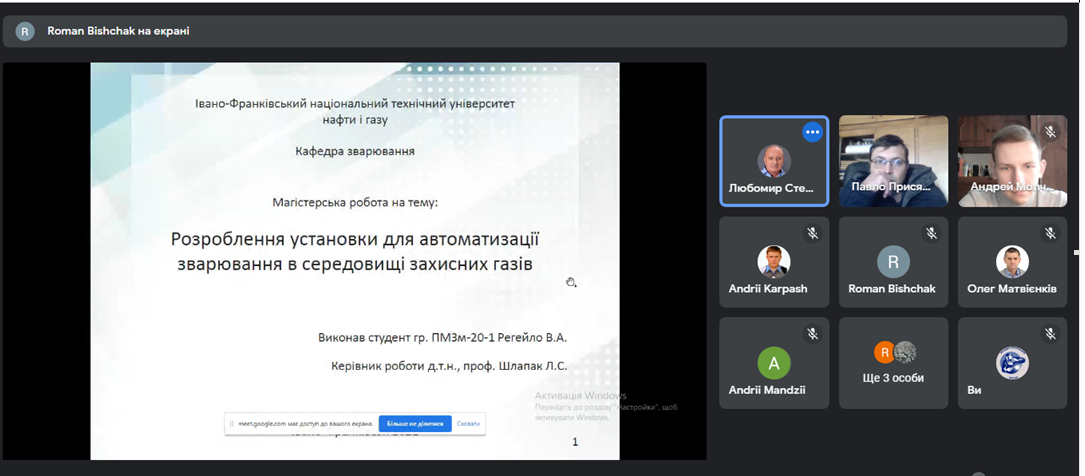Click Олег Матвієнків's profile photo

coord(1012,262)
